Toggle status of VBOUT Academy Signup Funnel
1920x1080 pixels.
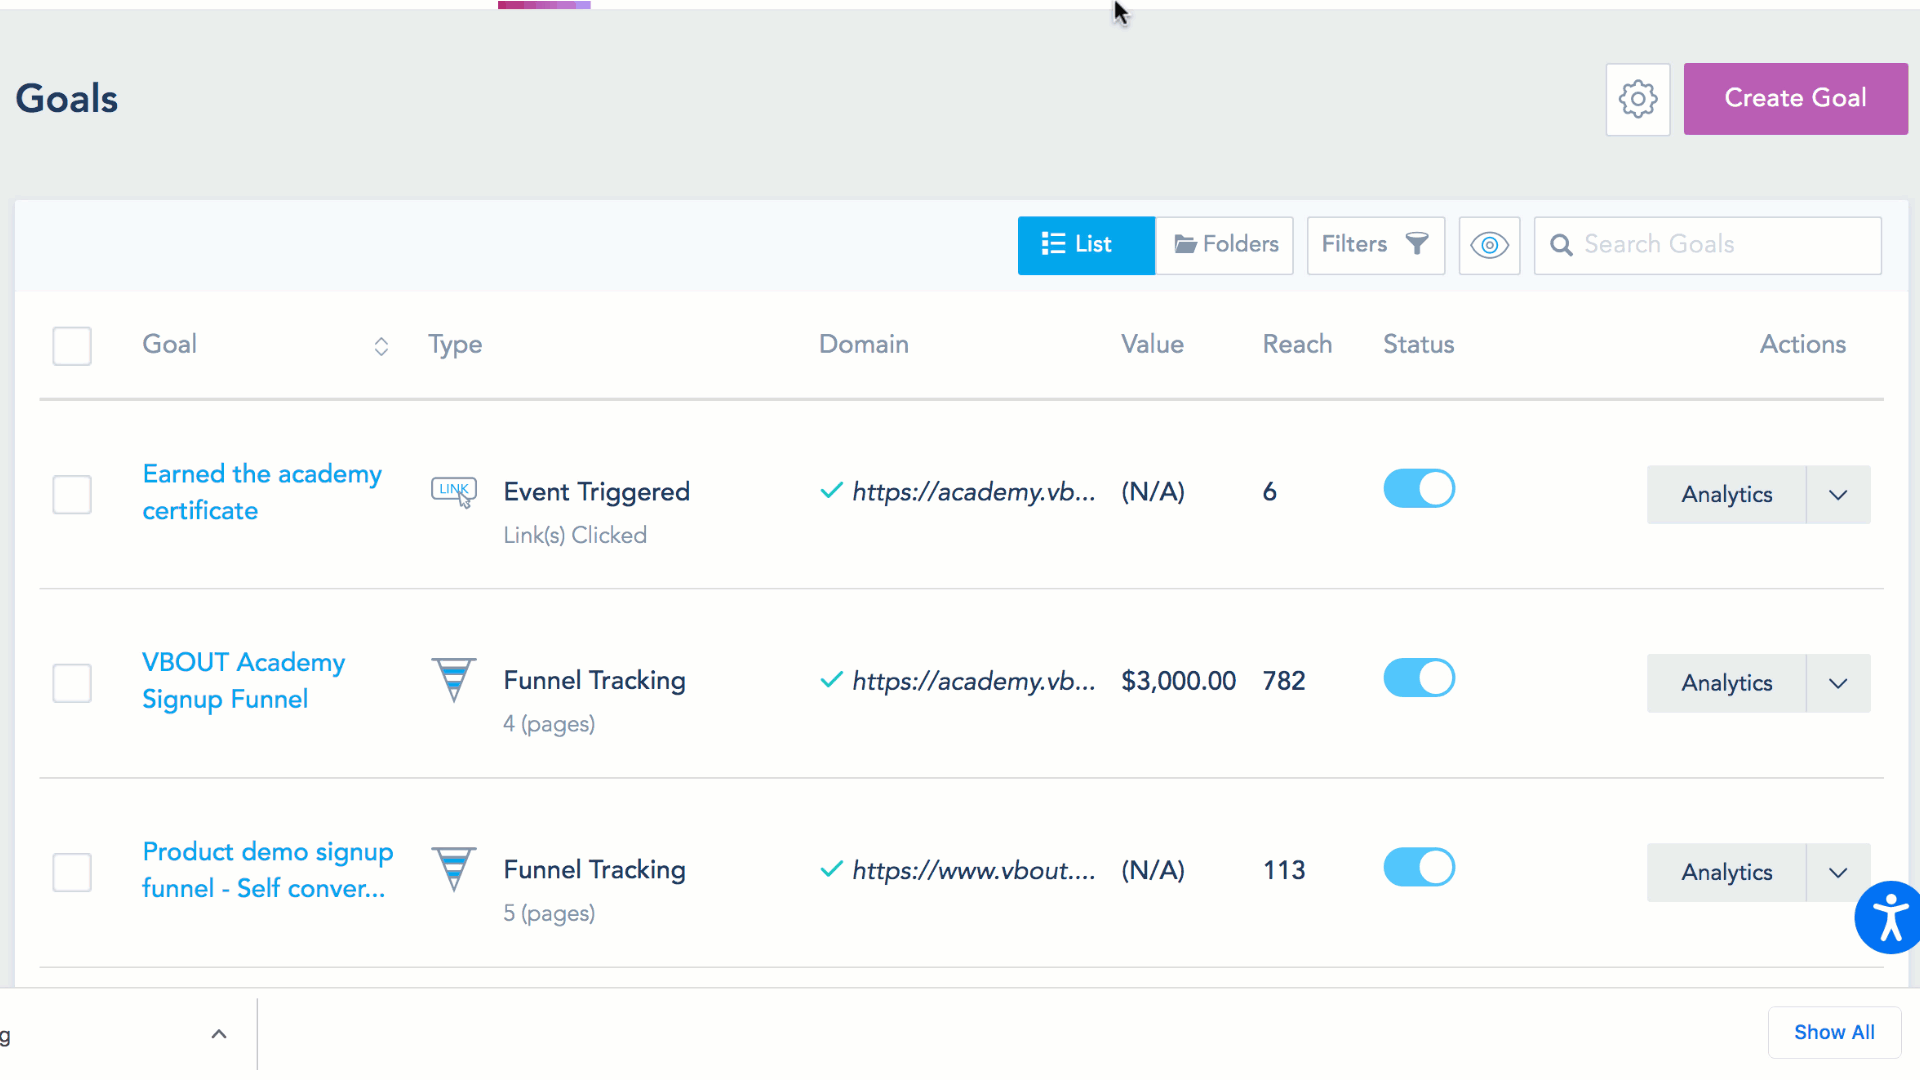point(1418,678)
